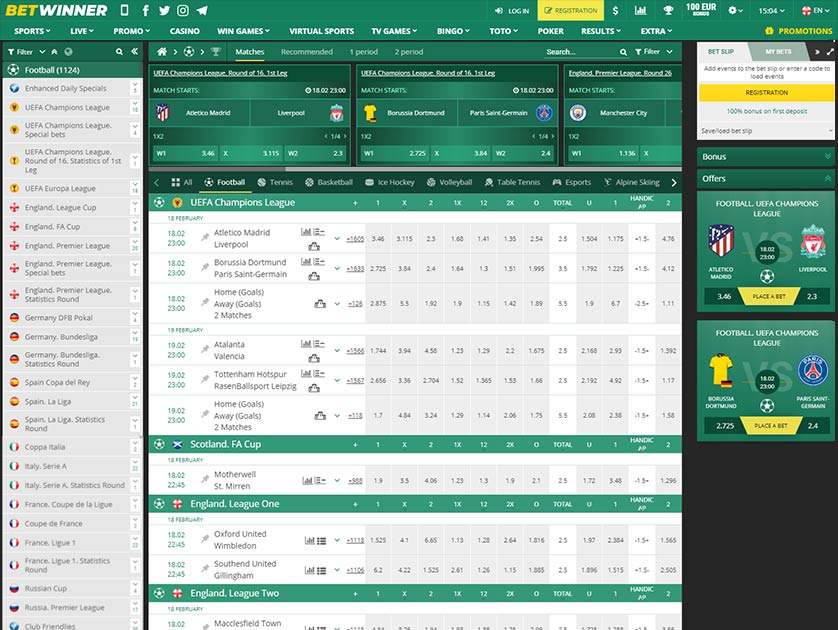Open the Telegram icon in header
The height and width of the screenshot is (630, 838).
click(x=202, y=10)
